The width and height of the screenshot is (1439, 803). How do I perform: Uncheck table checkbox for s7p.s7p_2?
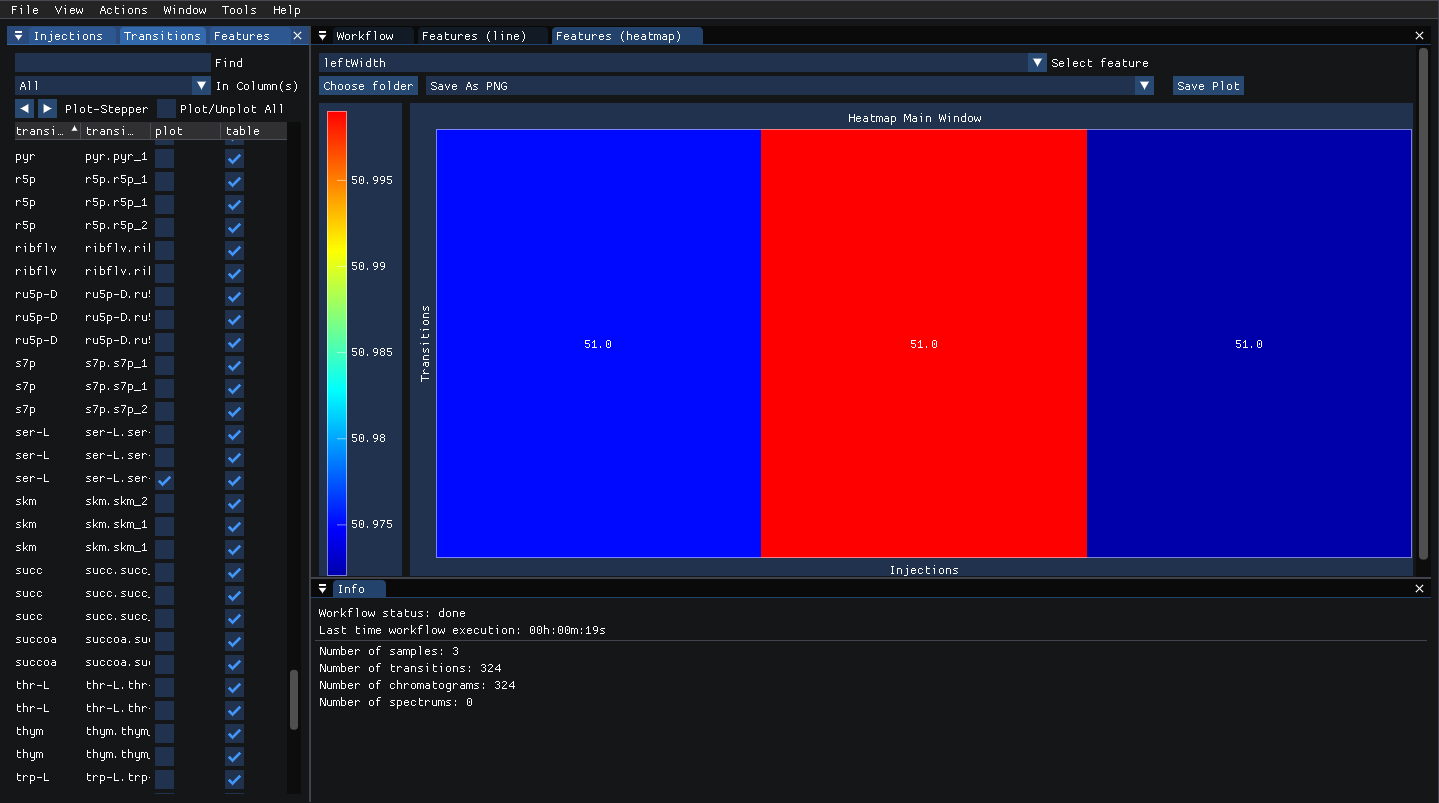234,411
